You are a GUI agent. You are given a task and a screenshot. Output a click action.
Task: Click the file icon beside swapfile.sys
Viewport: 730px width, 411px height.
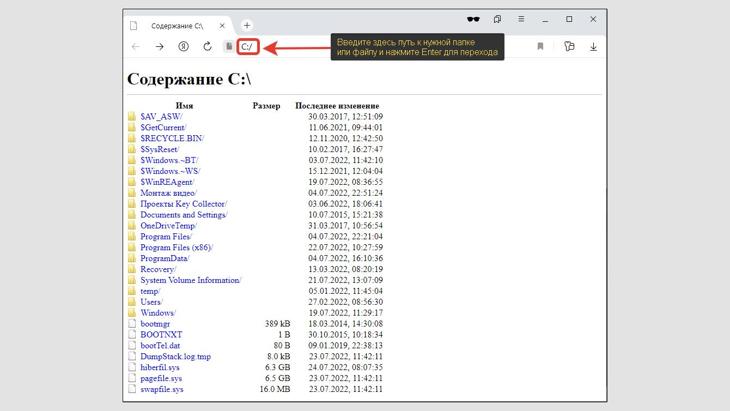pos(132,389)
